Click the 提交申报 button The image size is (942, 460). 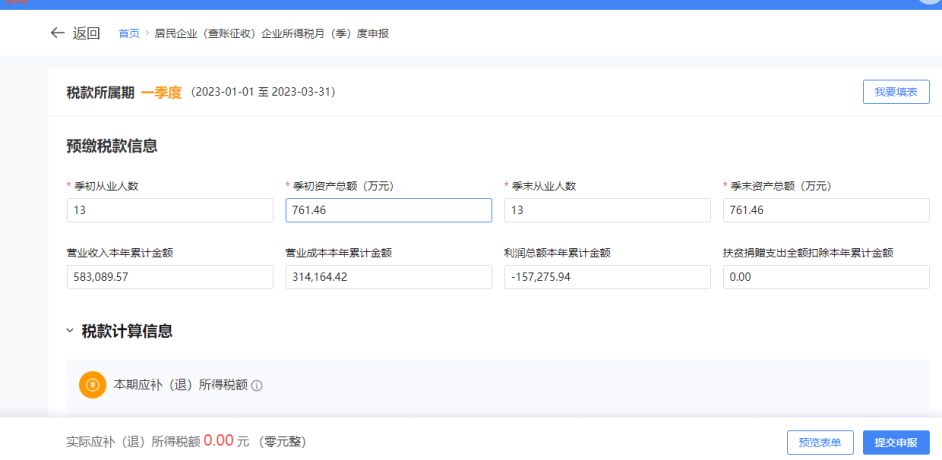896,443
